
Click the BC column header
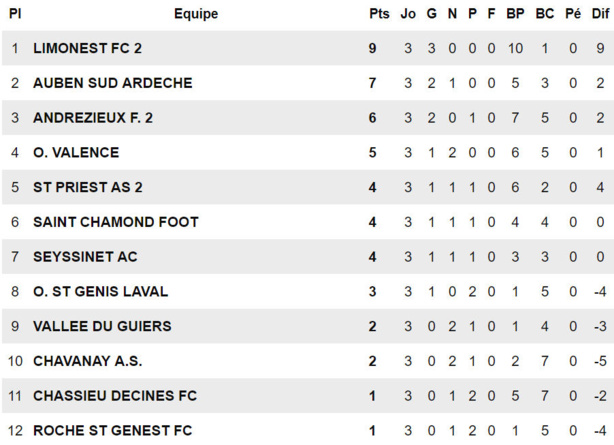coord(544,14)
